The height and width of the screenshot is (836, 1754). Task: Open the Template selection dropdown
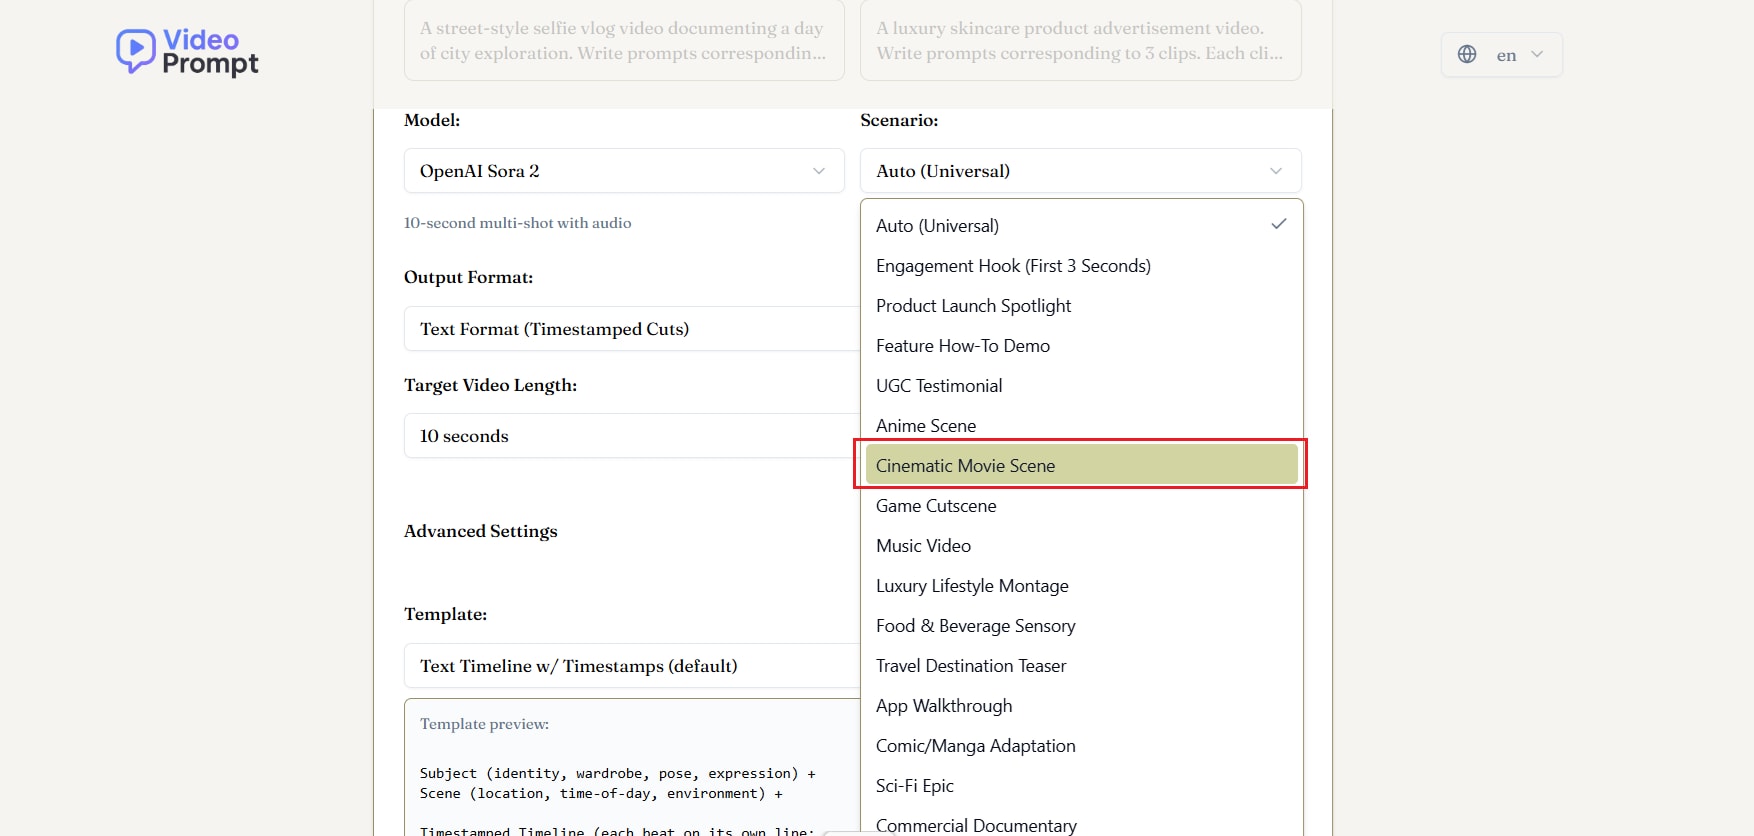tap(630, 666)
